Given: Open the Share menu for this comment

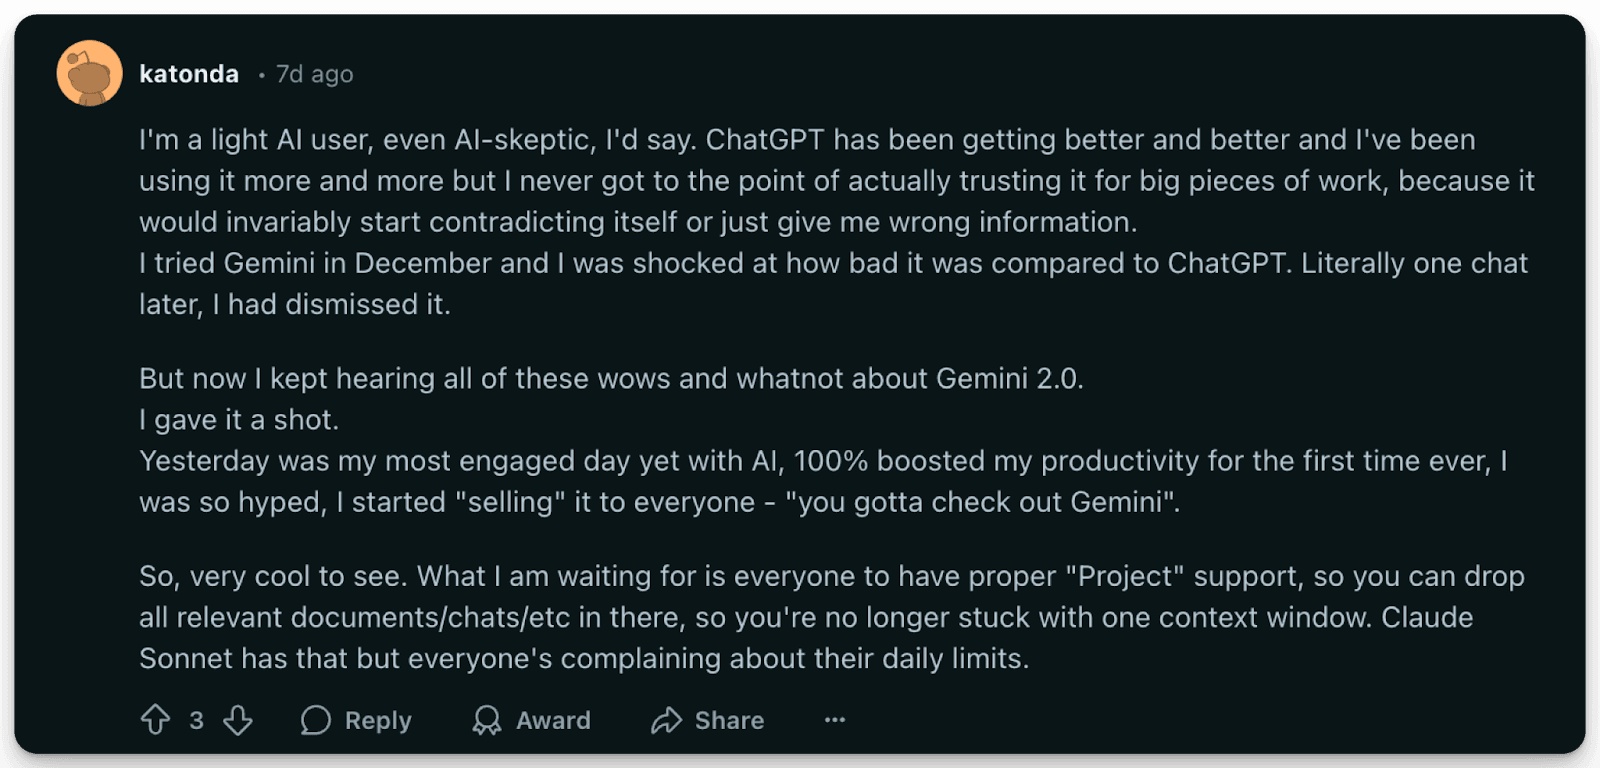Looking at the screenshot, I should (x=707, y=720).
